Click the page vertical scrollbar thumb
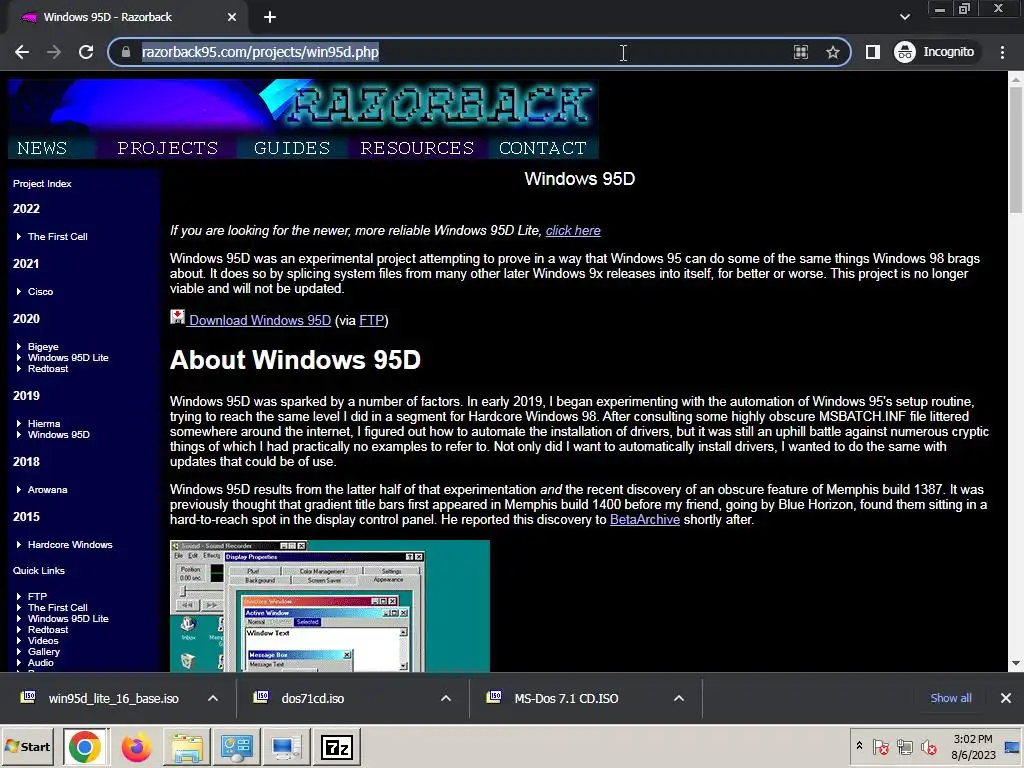This screenshot has height=768, width=1024. (1016, 150)
